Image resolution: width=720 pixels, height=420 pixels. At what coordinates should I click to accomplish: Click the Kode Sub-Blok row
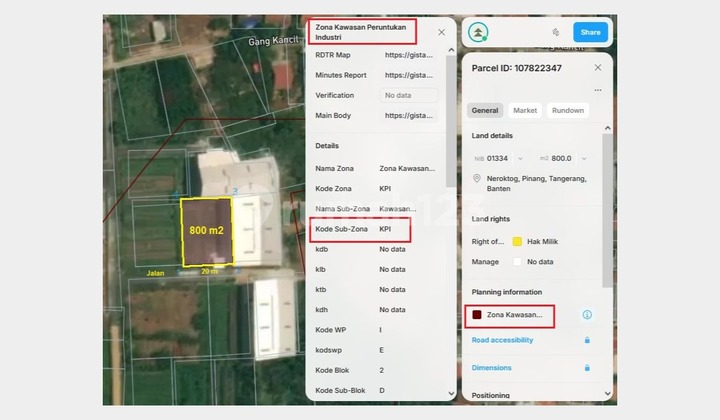pyautogui.click(x=376, y=391)
